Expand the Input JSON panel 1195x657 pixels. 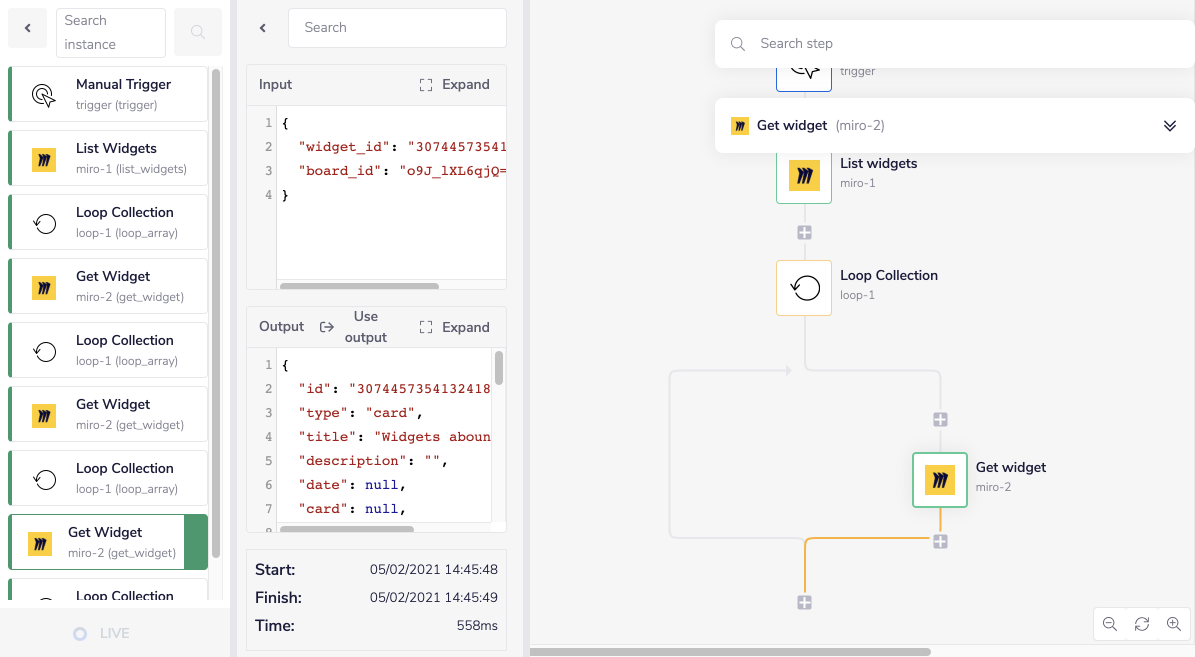tap(455, 85)
